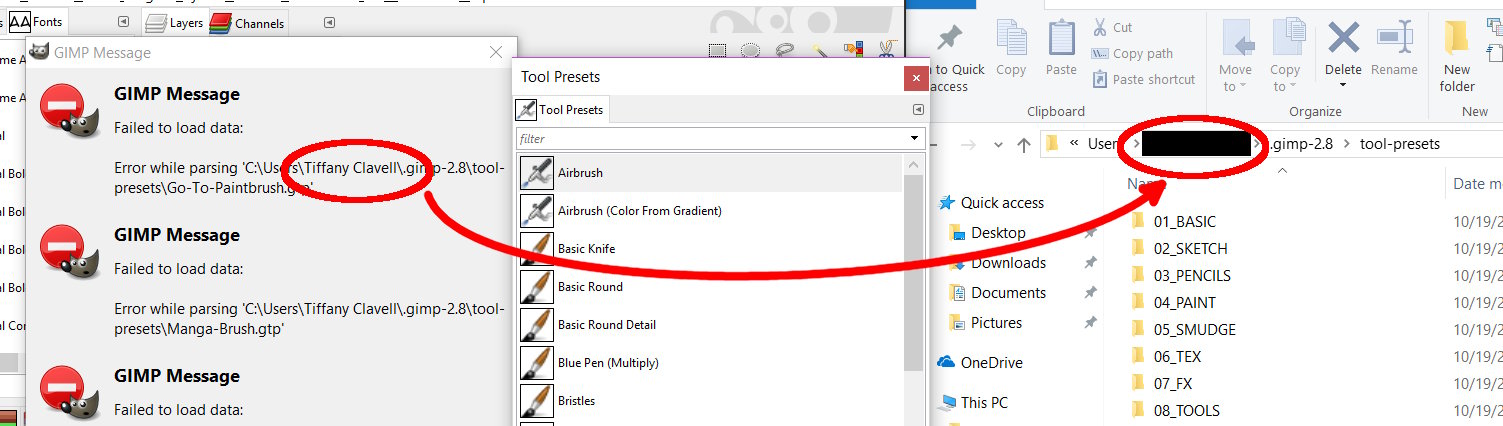Viewport: 1503px width, 426px height.
Task: Open Pictures in Explorer navigation pane
Action: tap(984, 323)
